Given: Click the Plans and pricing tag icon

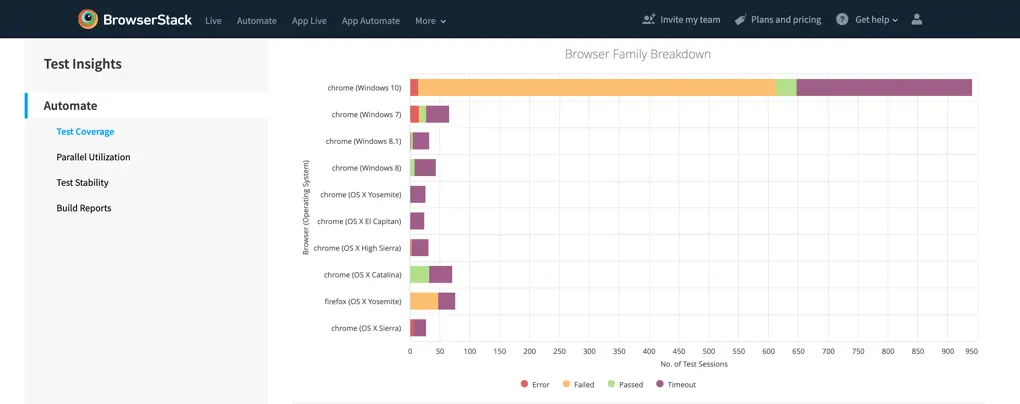Looking at the screenshot, I should 740,19.
